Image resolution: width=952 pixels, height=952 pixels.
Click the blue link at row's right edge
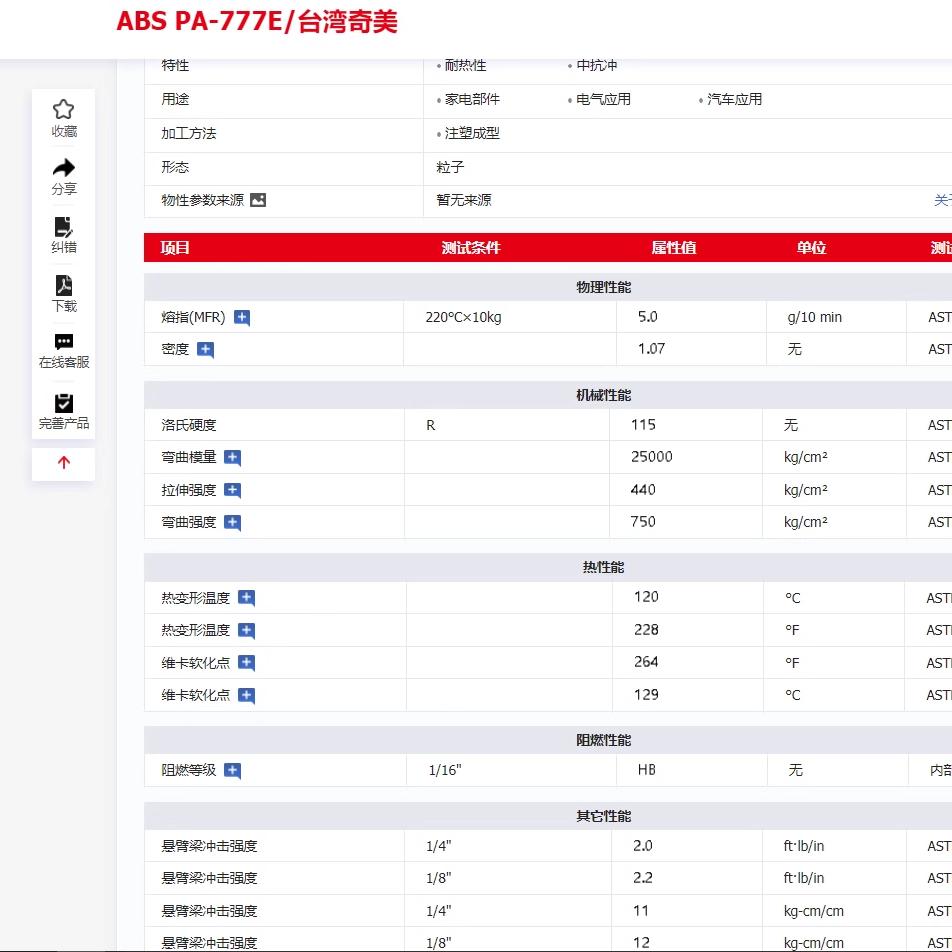(x=942, y=200)
